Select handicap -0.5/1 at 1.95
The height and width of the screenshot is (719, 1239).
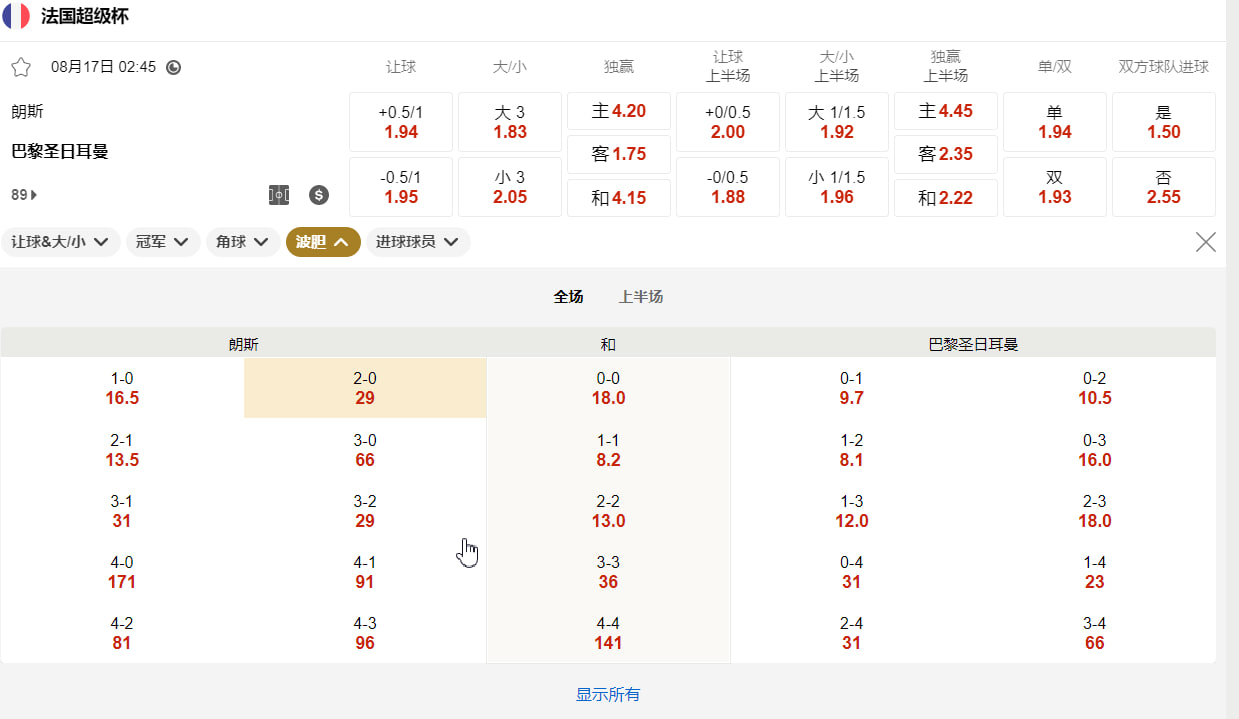(401, 187)
